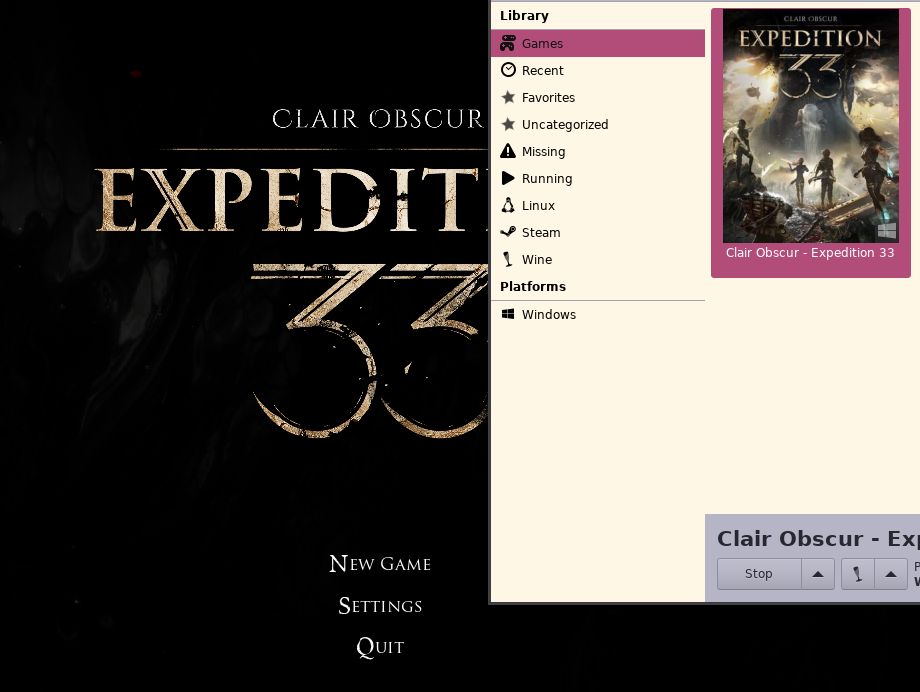This screenshot has width=920, height=692.
Task: Select the Expedition 33 cover art thumbnail
Action: 810,126
